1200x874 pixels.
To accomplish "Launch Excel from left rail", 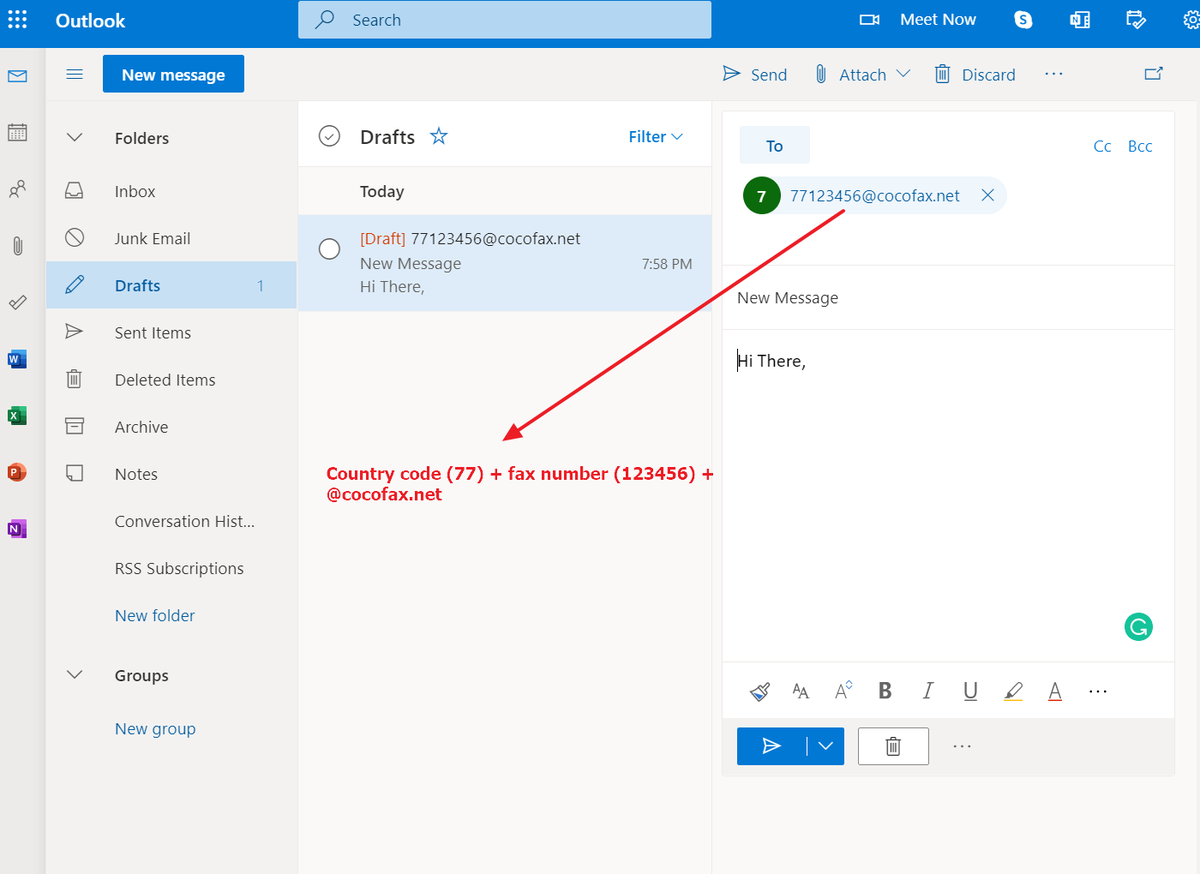I will point(17,415).
